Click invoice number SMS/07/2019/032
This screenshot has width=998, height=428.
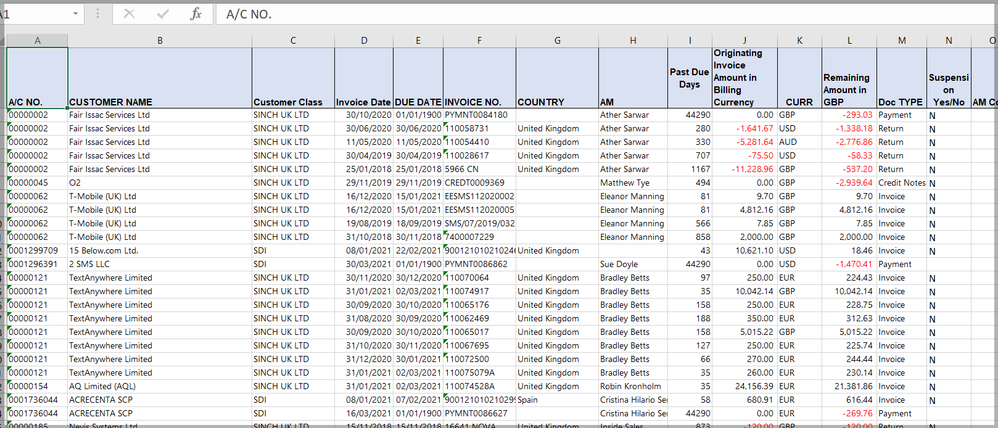pyautogui.click(x=479, y=224)
